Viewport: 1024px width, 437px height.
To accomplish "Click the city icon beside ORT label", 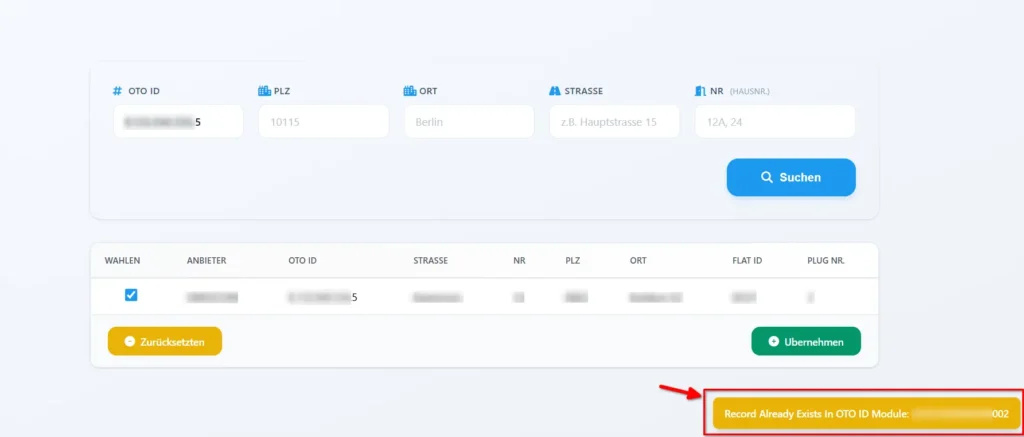I will click(409, 91).
